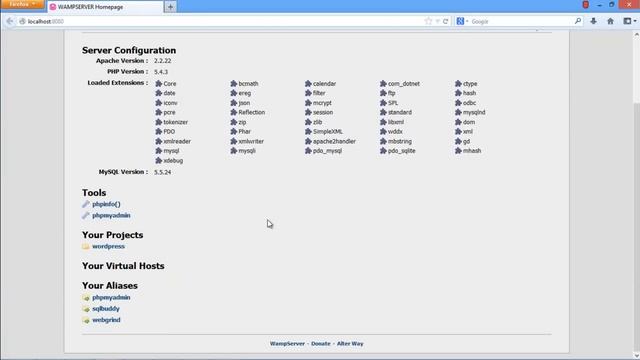Click the alias icon beside webgrind
This screenshot has width=640, height=360.
pyautogui.click(x=86, y=320)
